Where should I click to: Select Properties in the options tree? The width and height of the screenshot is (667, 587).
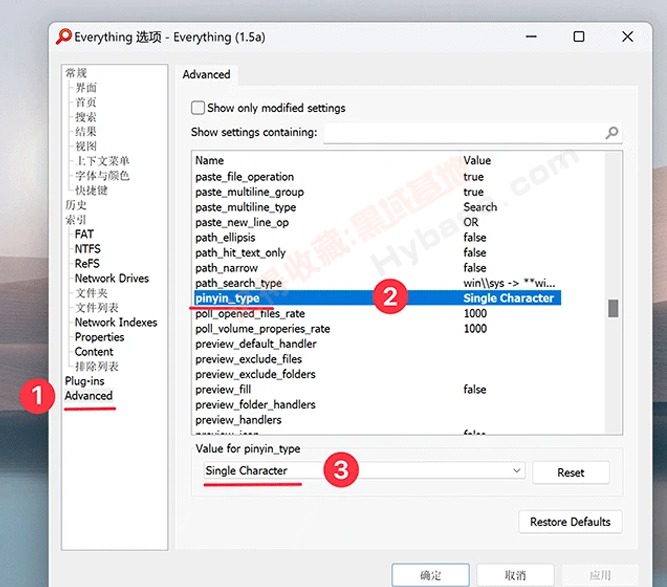(x=100, y=337)
